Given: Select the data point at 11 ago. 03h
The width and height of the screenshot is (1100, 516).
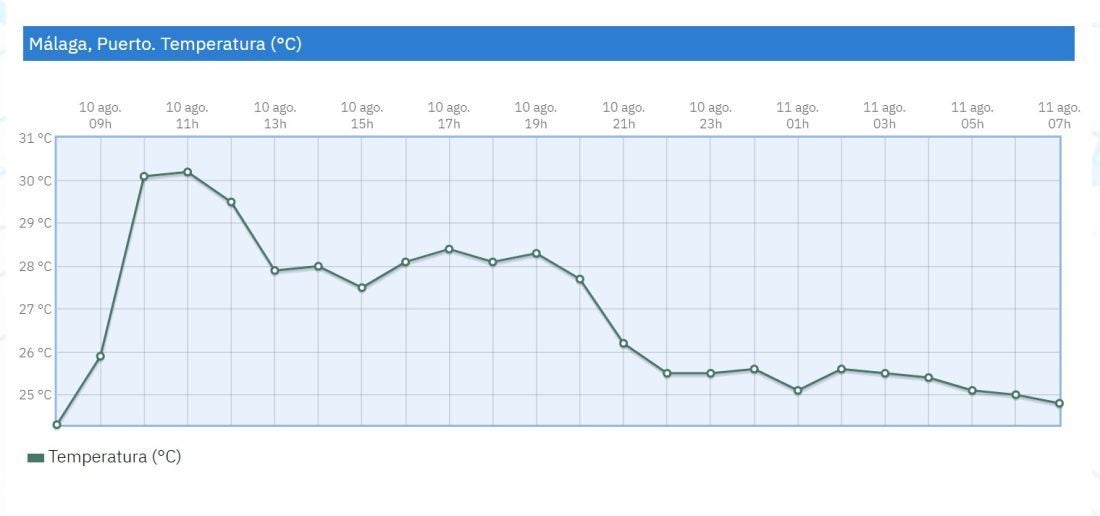Looking at the screenshot, I should tap(884, 373).
